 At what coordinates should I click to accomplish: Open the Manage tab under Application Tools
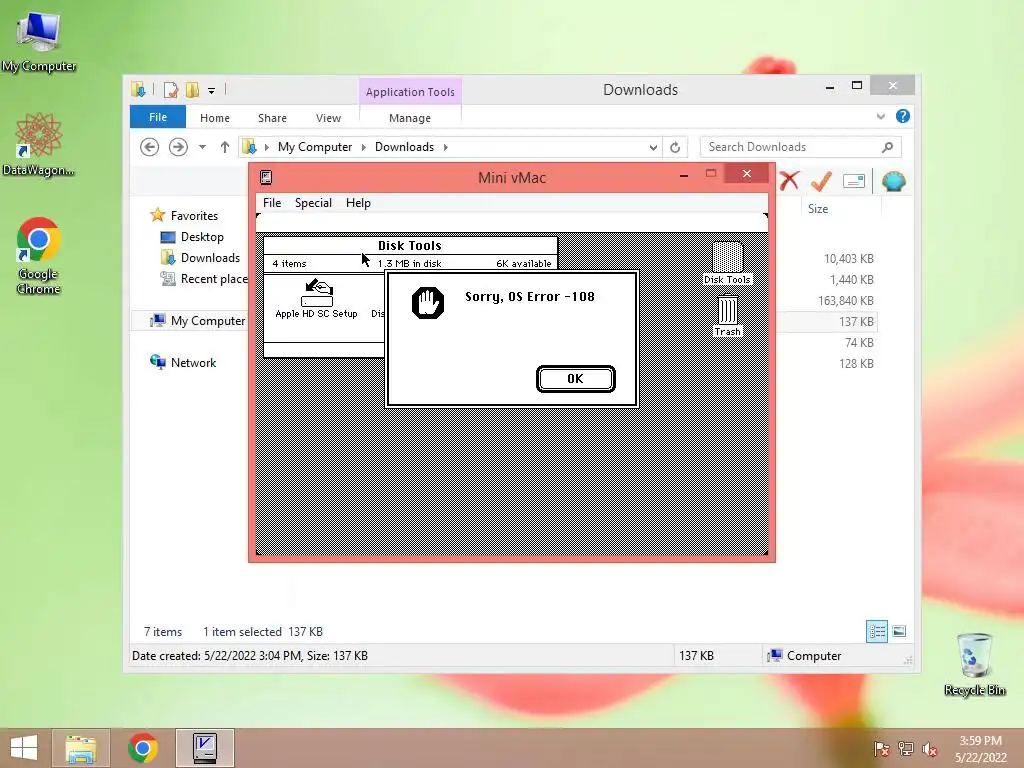click(x=409, y=118)
